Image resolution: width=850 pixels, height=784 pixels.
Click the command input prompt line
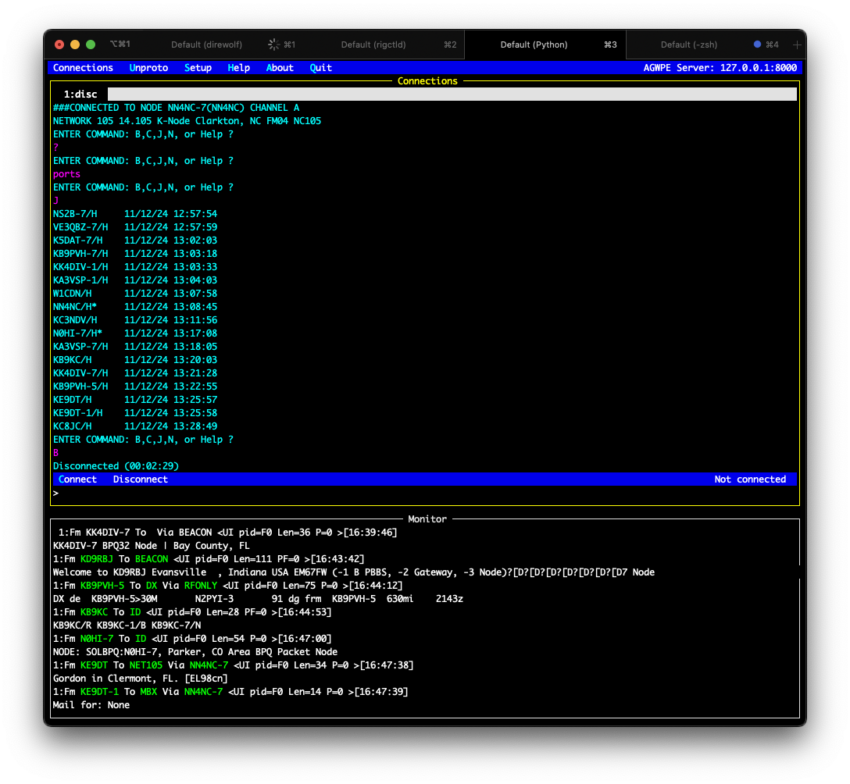[420, 493]
